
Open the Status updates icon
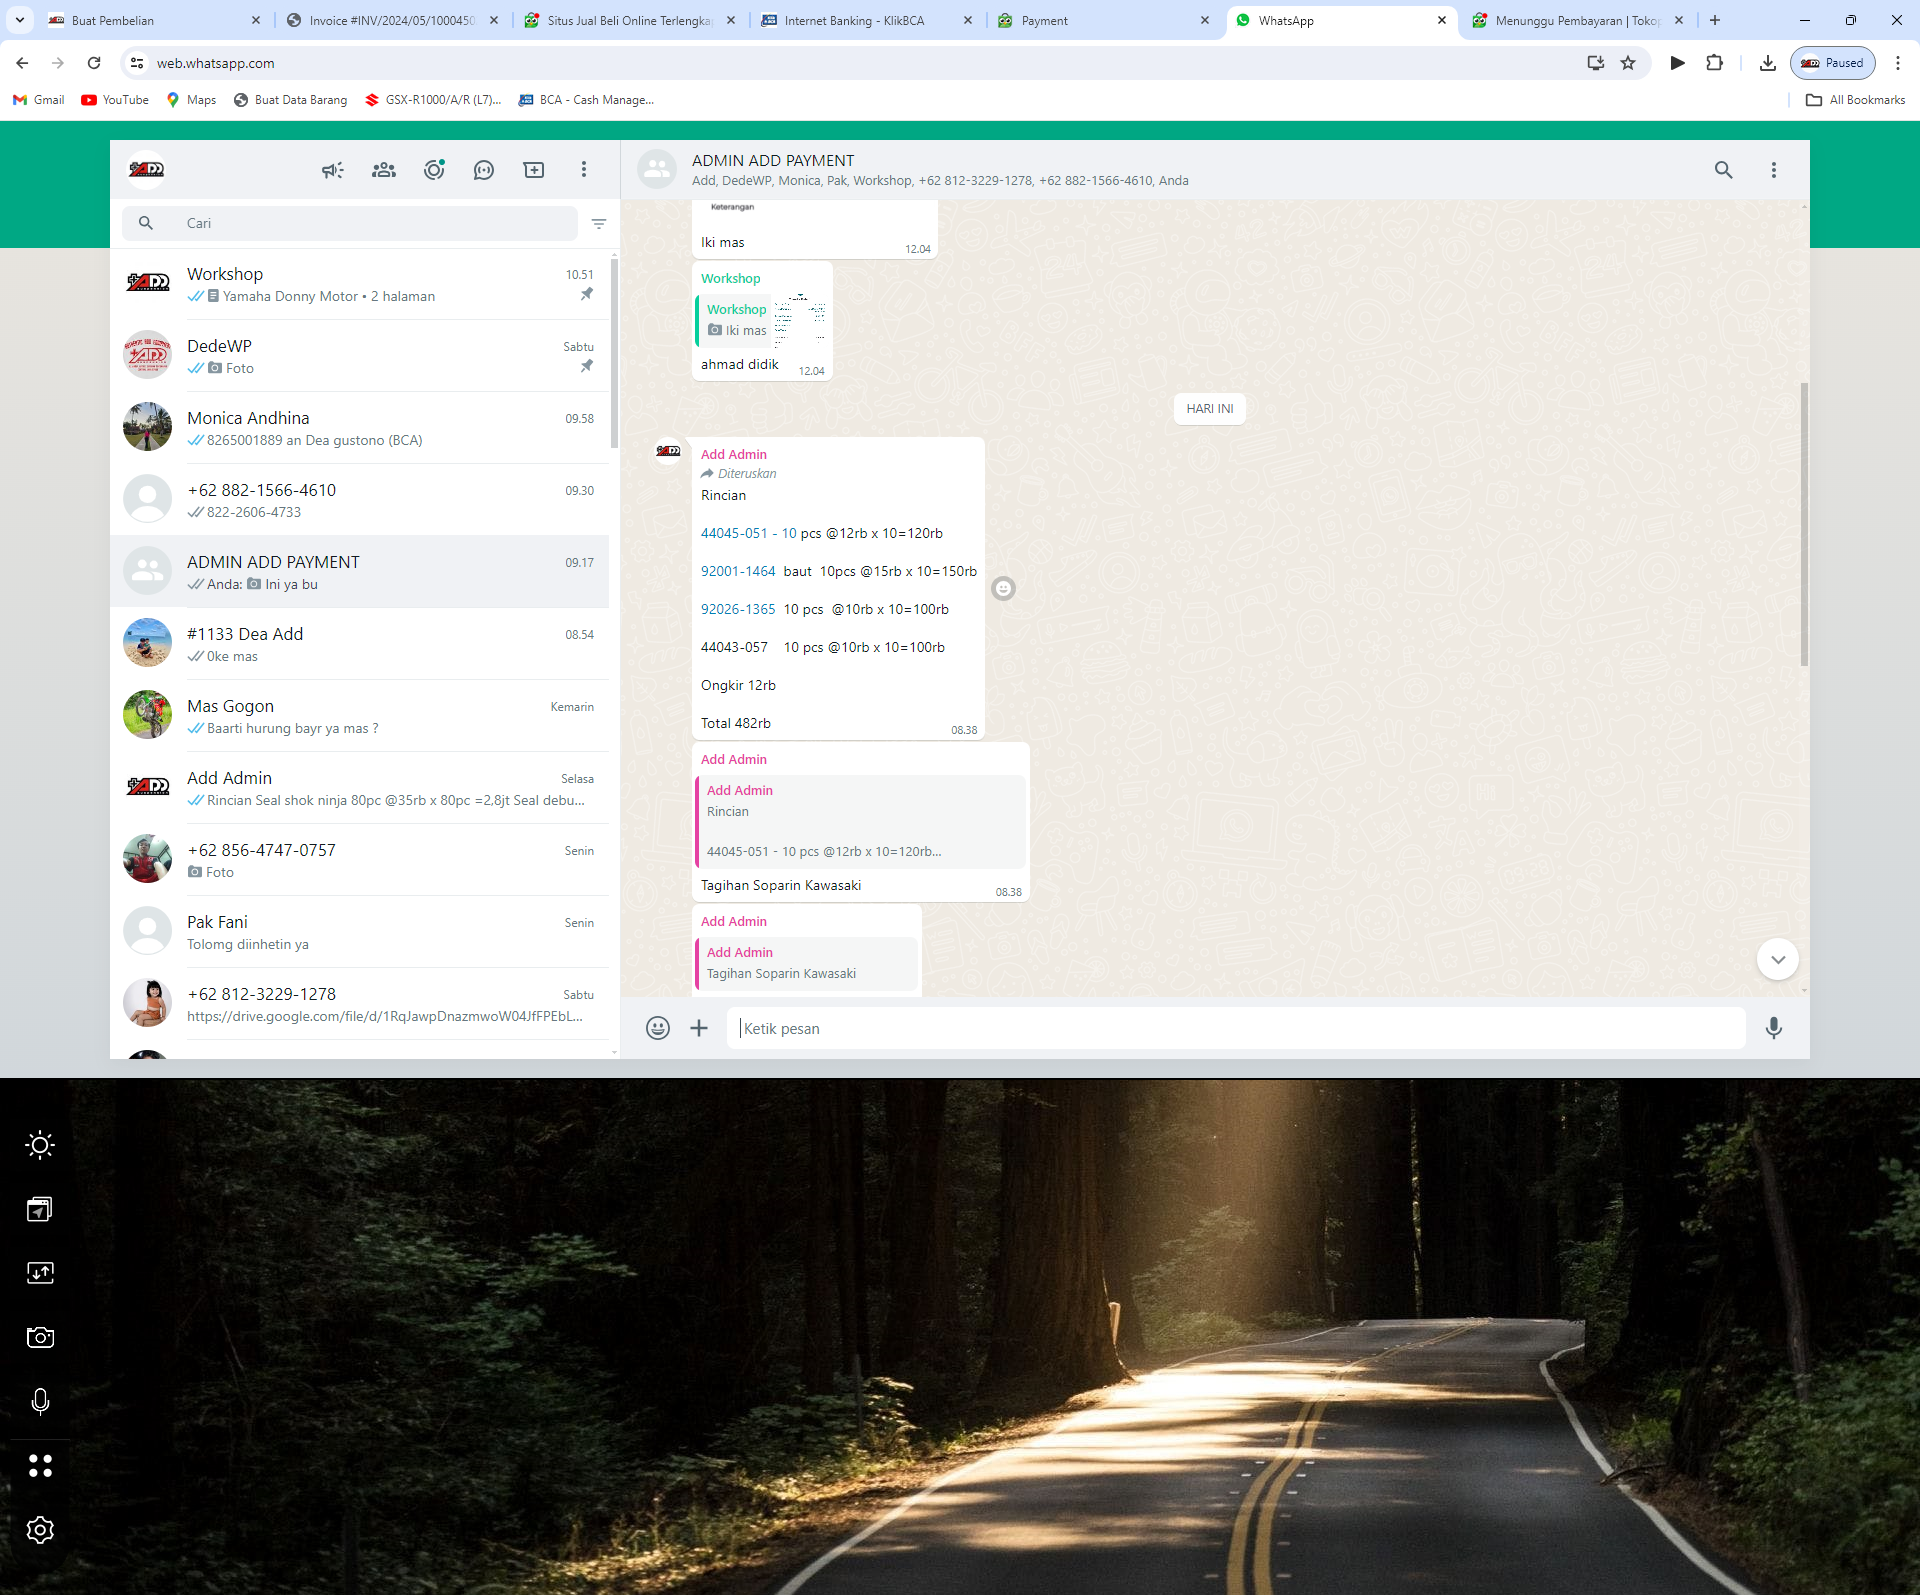pyautogui.click(x=434, y=170)
